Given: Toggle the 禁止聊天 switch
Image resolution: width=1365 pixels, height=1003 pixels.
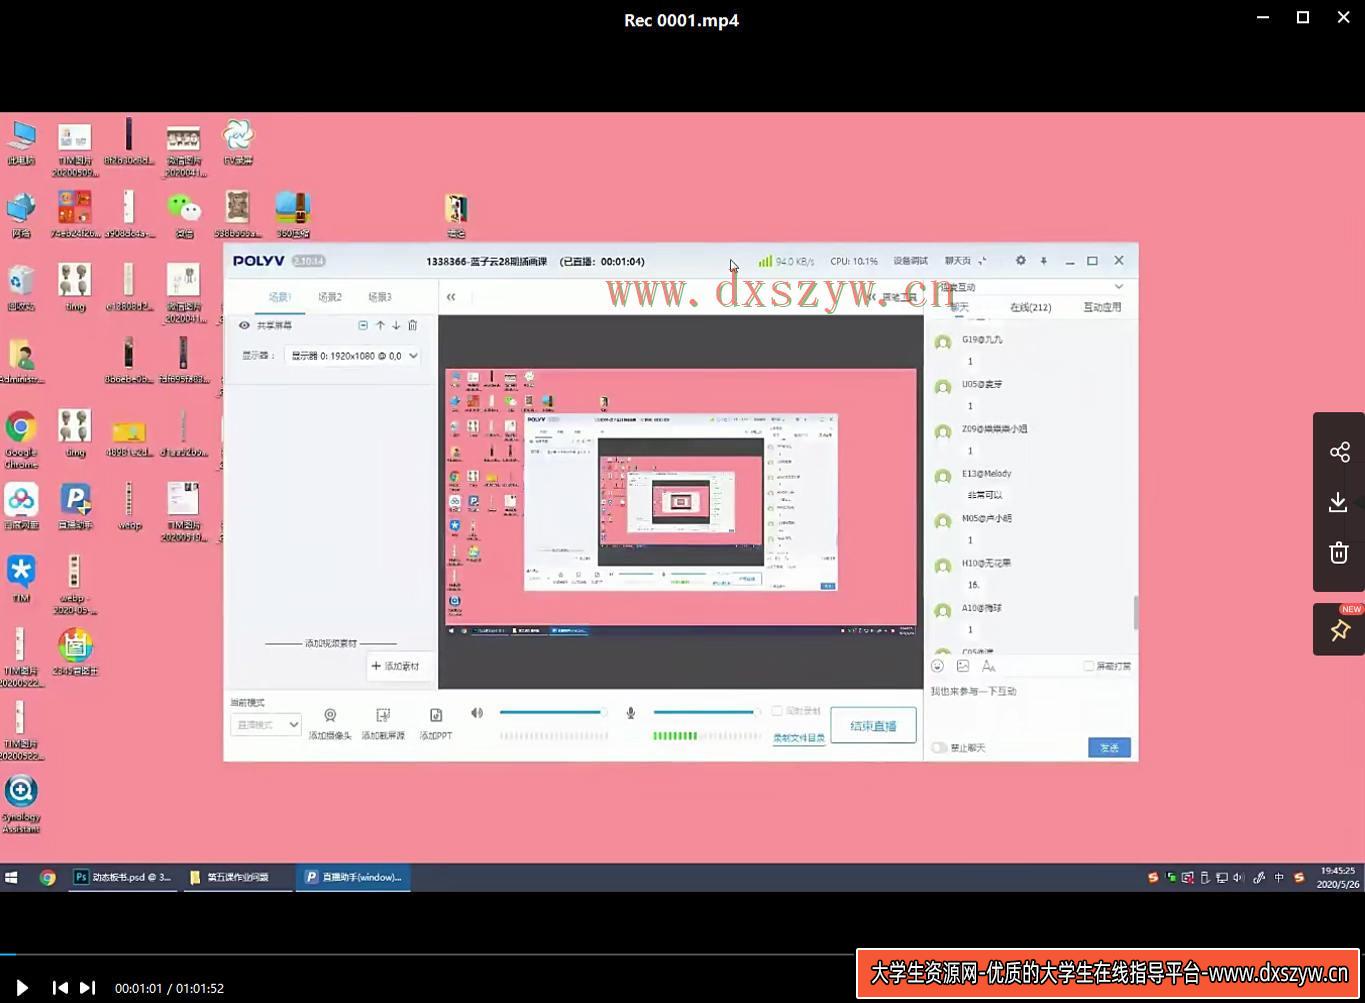Looking at the screenshot, I should coord(939,748).
